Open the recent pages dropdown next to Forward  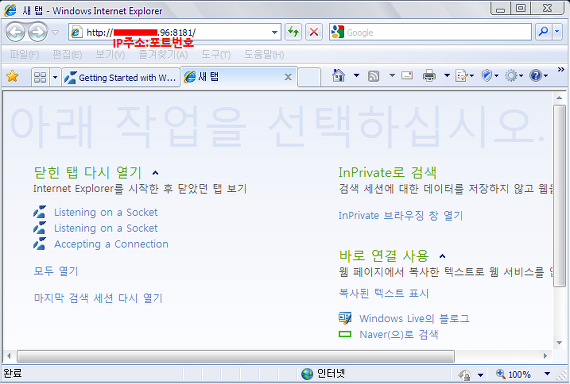click(x=55, y=33)
